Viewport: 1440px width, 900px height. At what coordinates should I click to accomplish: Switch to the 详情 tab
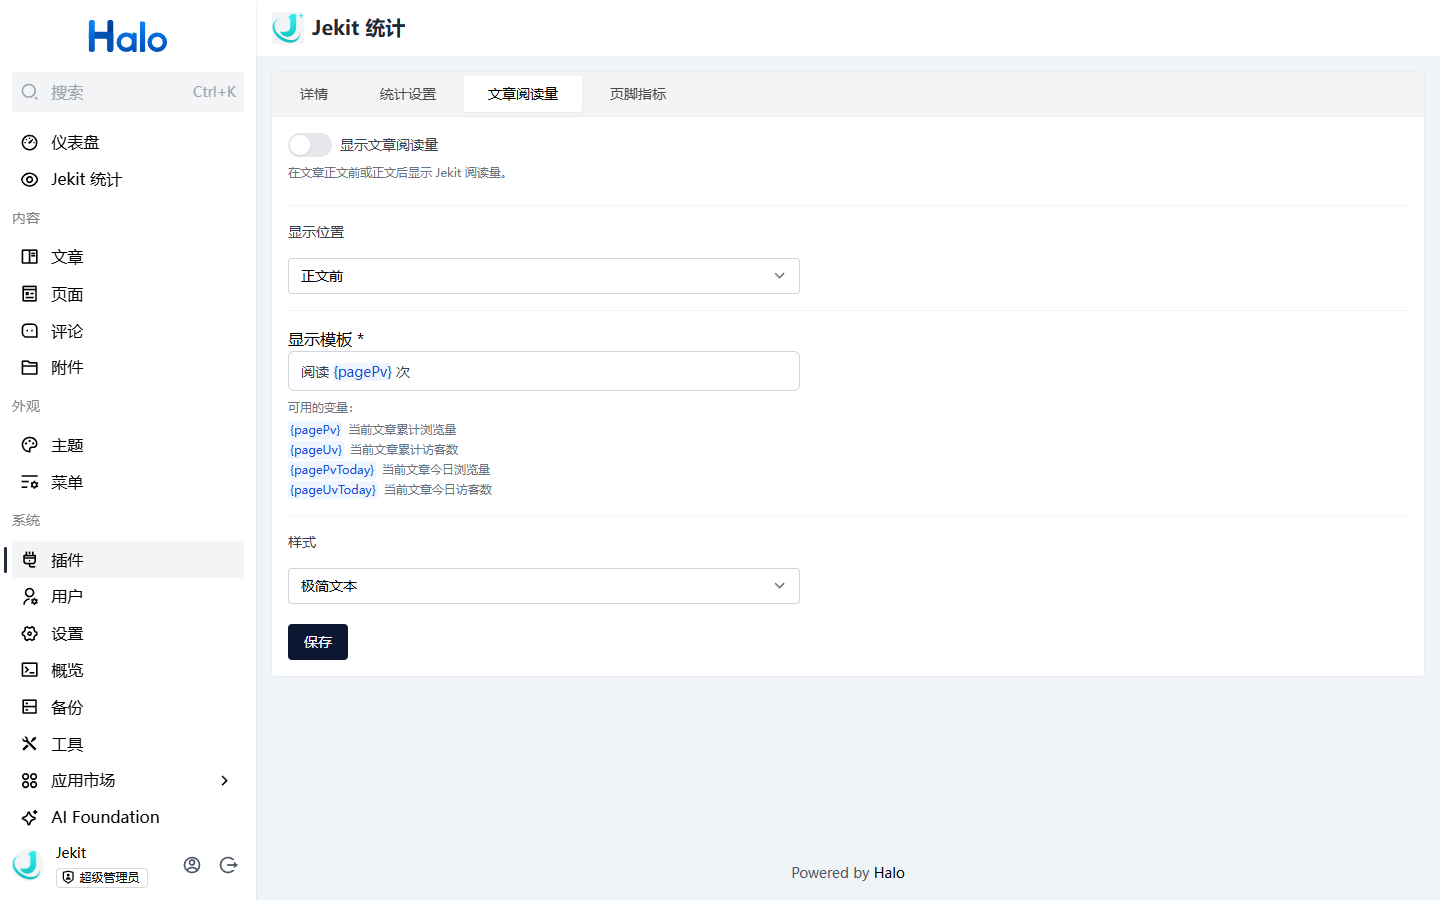coord(314,94)
